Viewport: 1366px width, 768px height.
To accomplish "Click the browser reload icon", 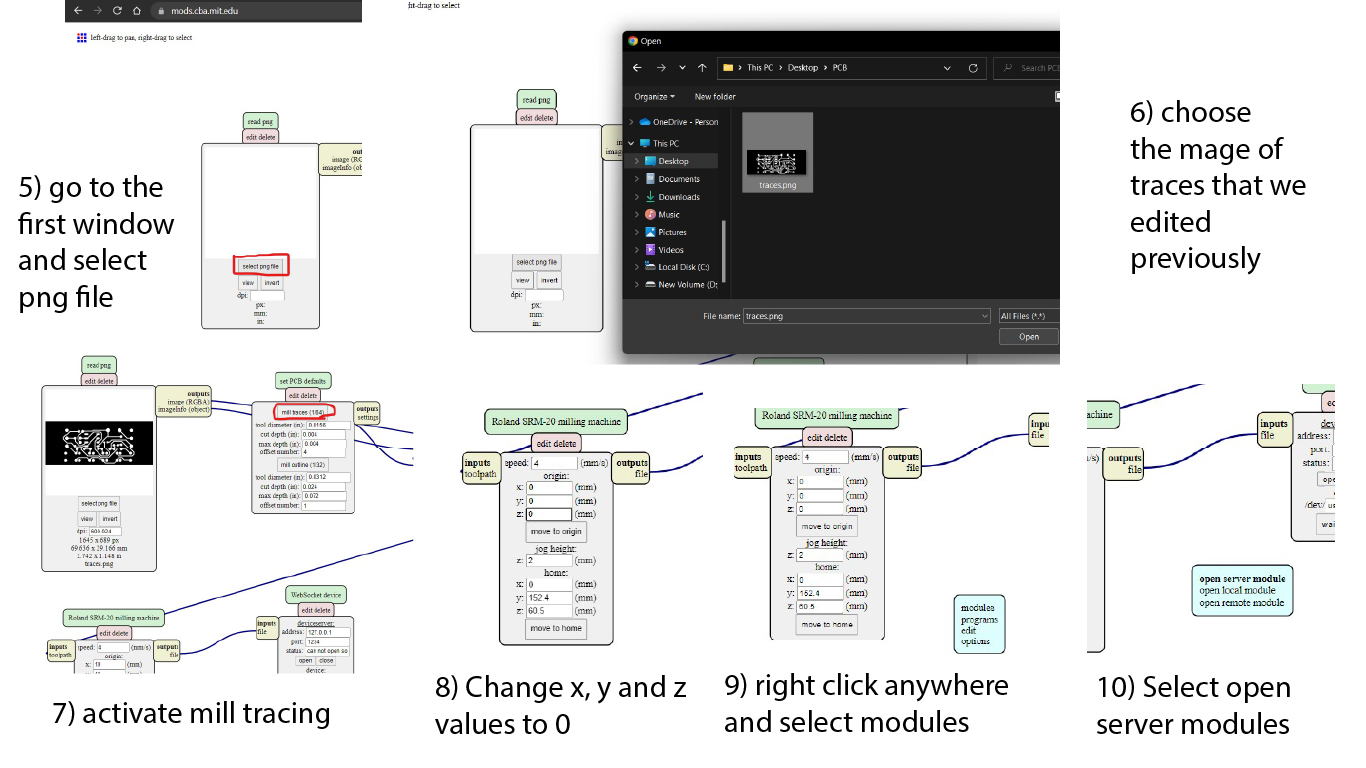I will coord(117,11).
